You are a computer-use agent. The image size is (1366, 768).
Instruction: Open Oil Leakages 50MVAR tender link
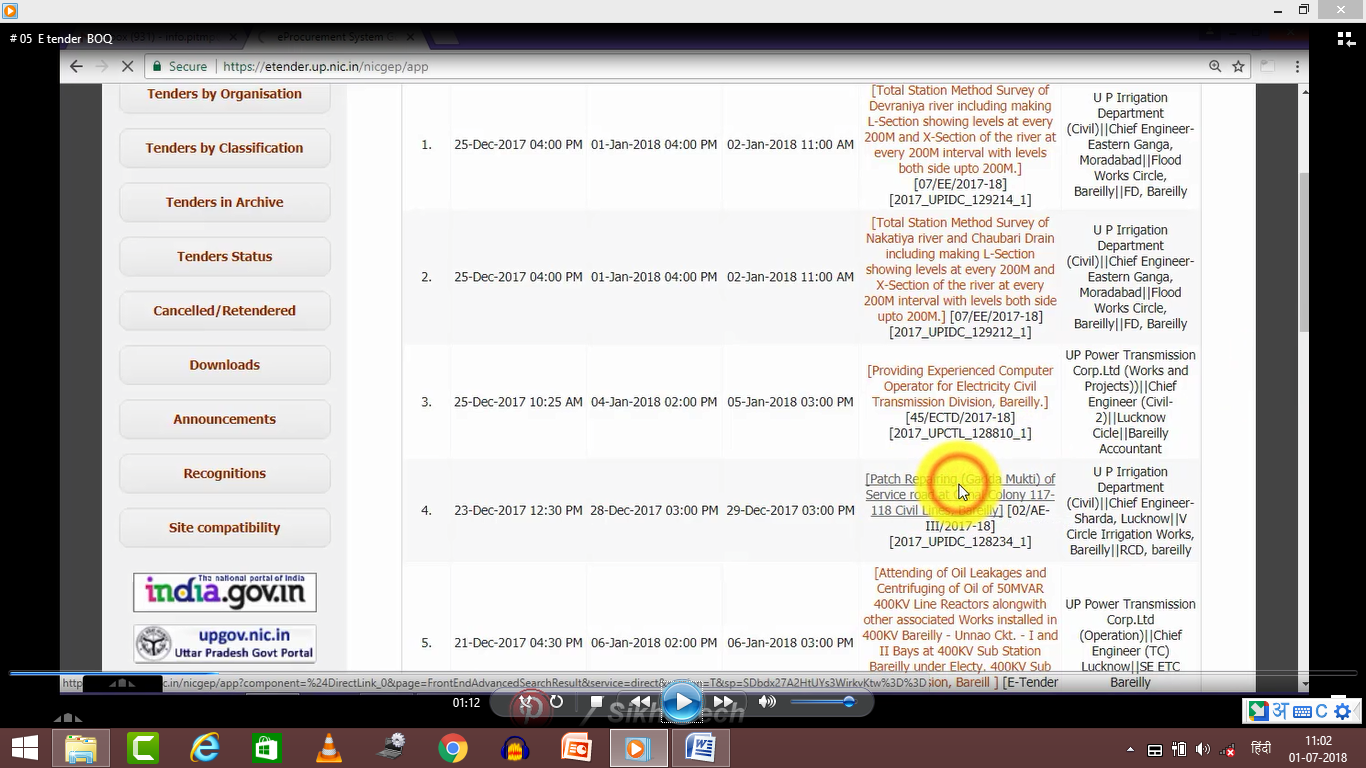[x=960, y=628]
